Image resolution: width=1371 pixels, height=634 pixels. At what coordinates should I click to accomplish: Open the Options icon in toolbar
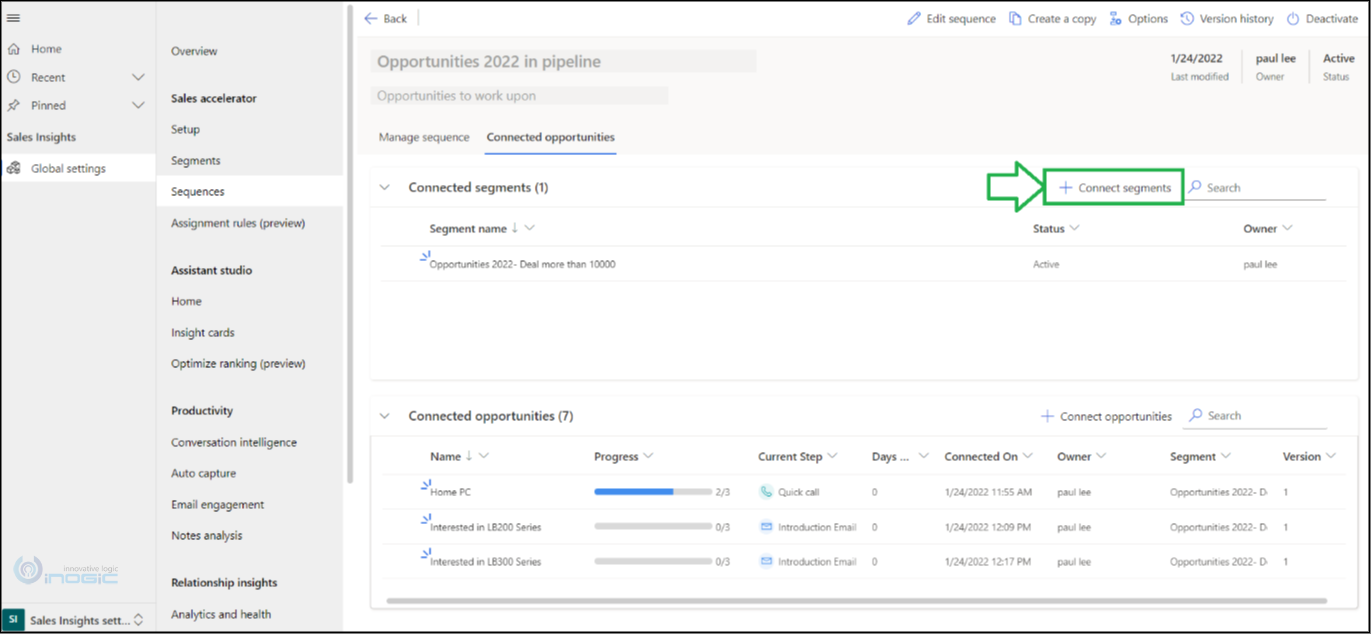(1115, 19)
